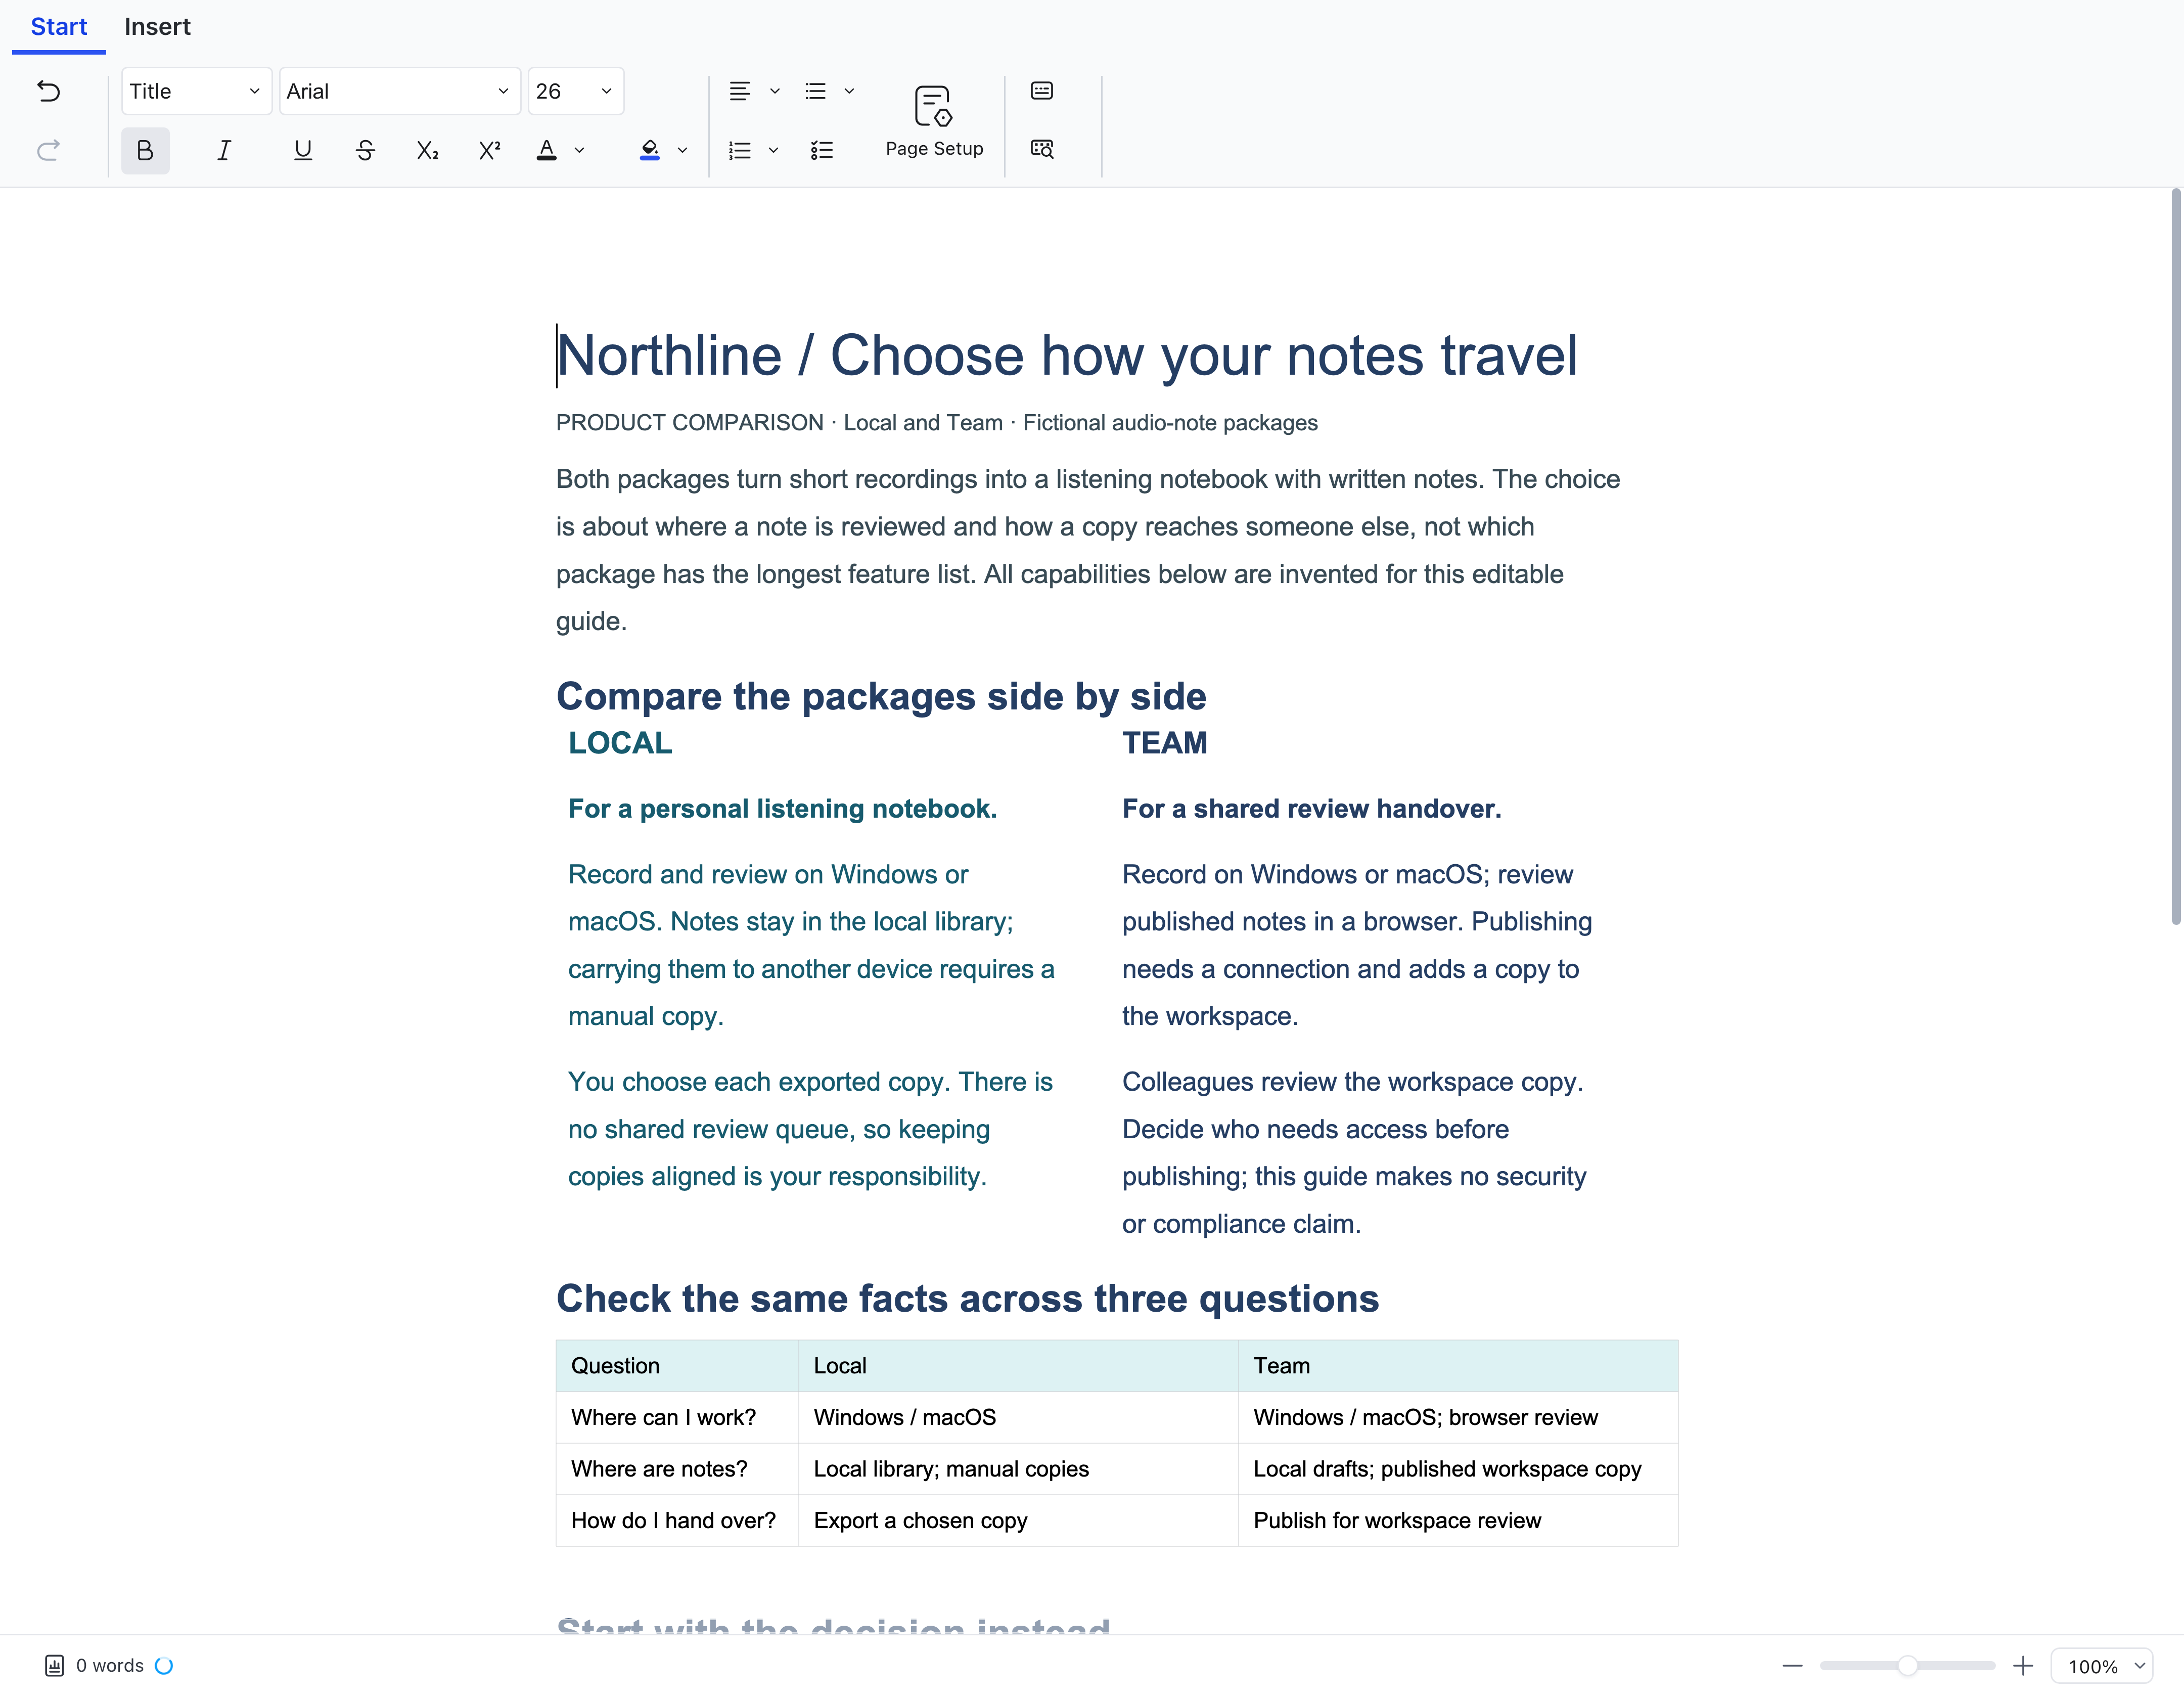The width and height of the screenshot is (2184, 1696).
Task: Click heading Compare the packages side by side
Action: click(x=881, y=696)
